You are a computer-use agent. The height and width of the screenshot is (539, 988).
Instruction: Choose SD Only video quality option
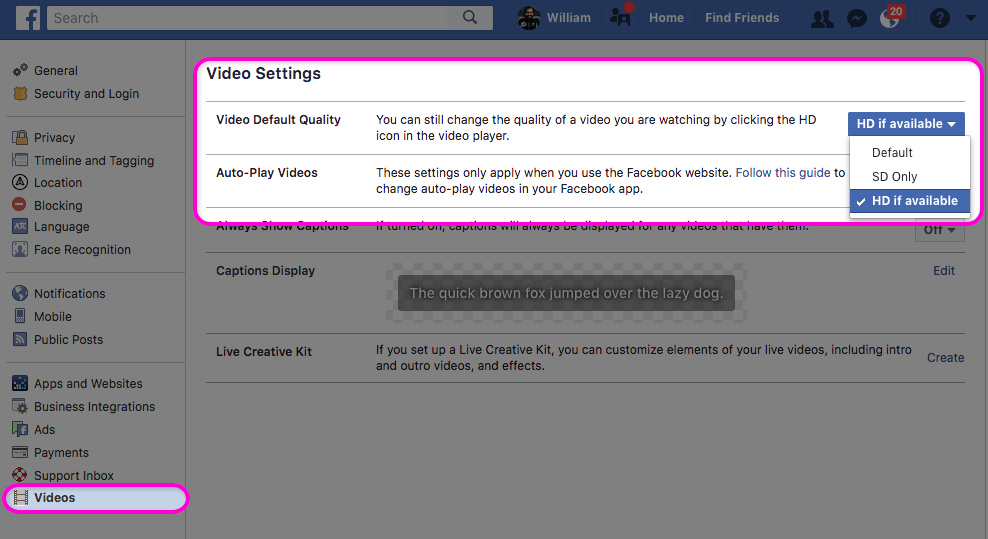click(x=909, y=177)
